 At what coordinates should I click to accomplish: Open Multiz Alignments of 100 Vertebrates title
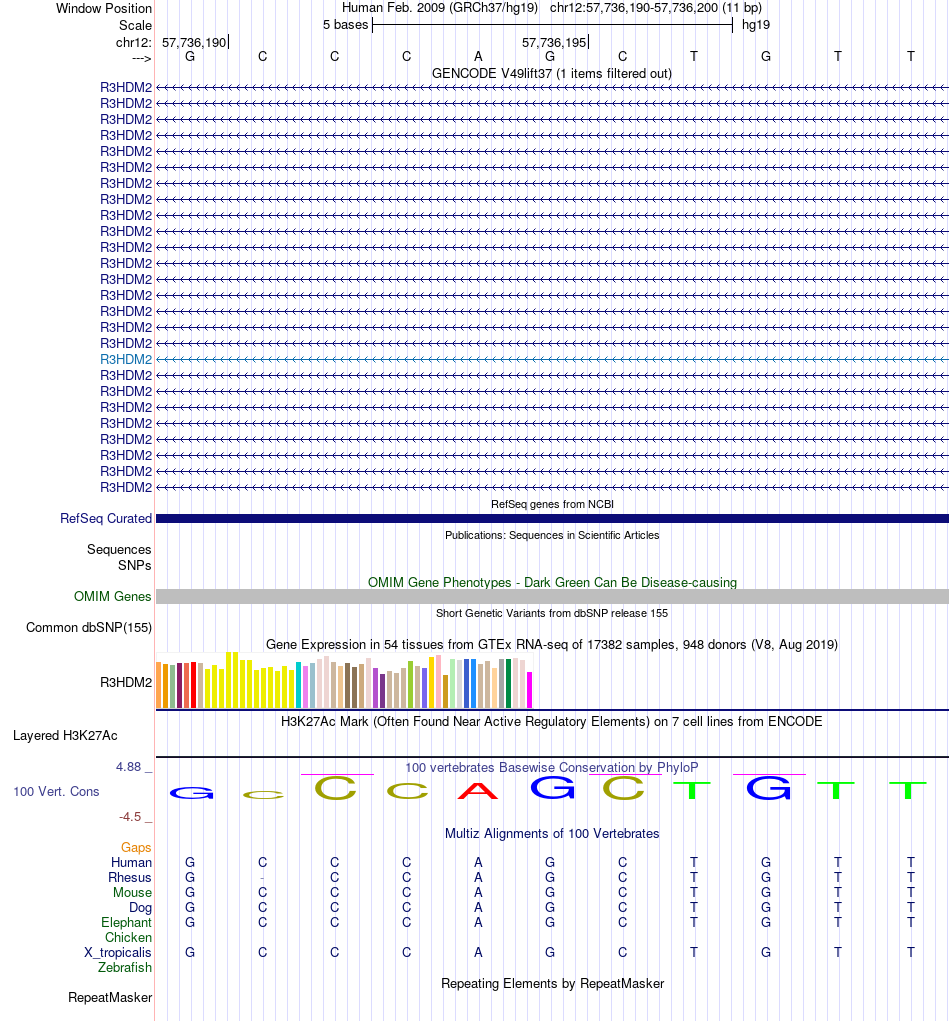click(552, 833)
